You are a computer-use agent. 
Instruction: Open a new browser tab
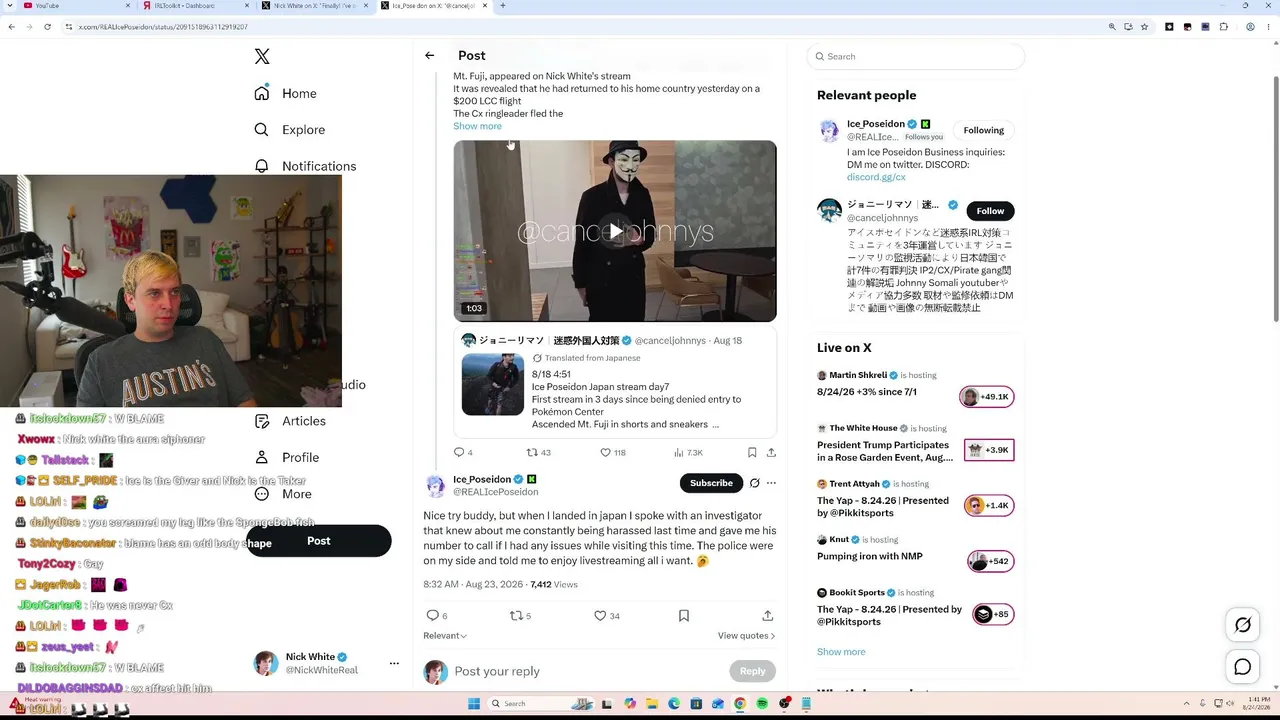[x=502, y=6]
